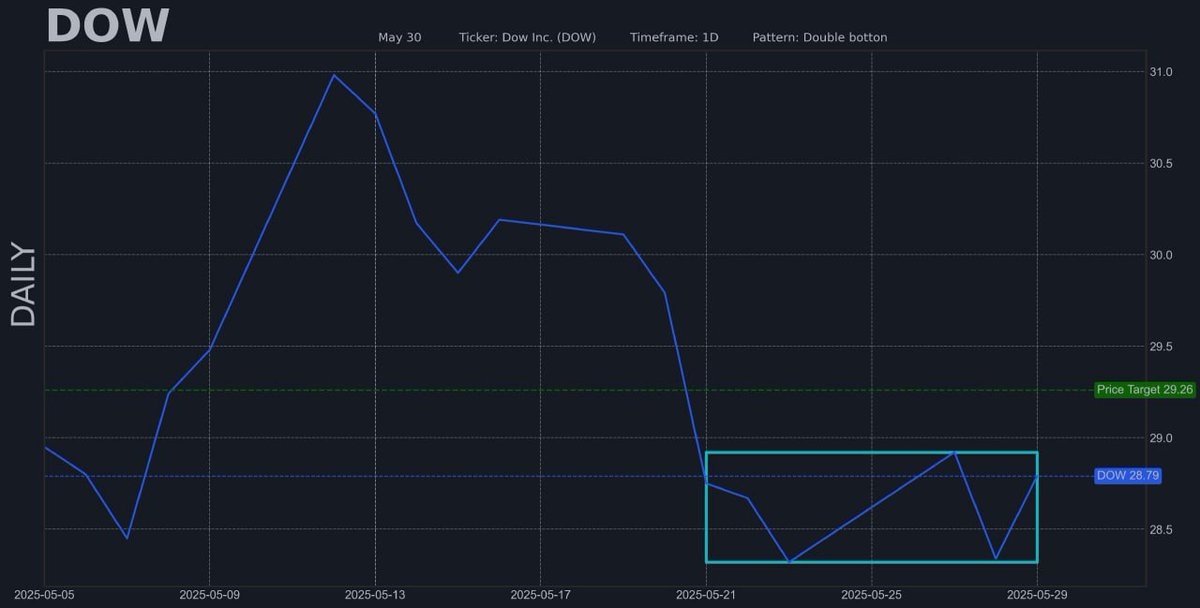The height and width of the screenshot is (608, 1200).
Task: Click Ticker: Dow Inc. (DOW) text
Action: click(x=527, y=37)
